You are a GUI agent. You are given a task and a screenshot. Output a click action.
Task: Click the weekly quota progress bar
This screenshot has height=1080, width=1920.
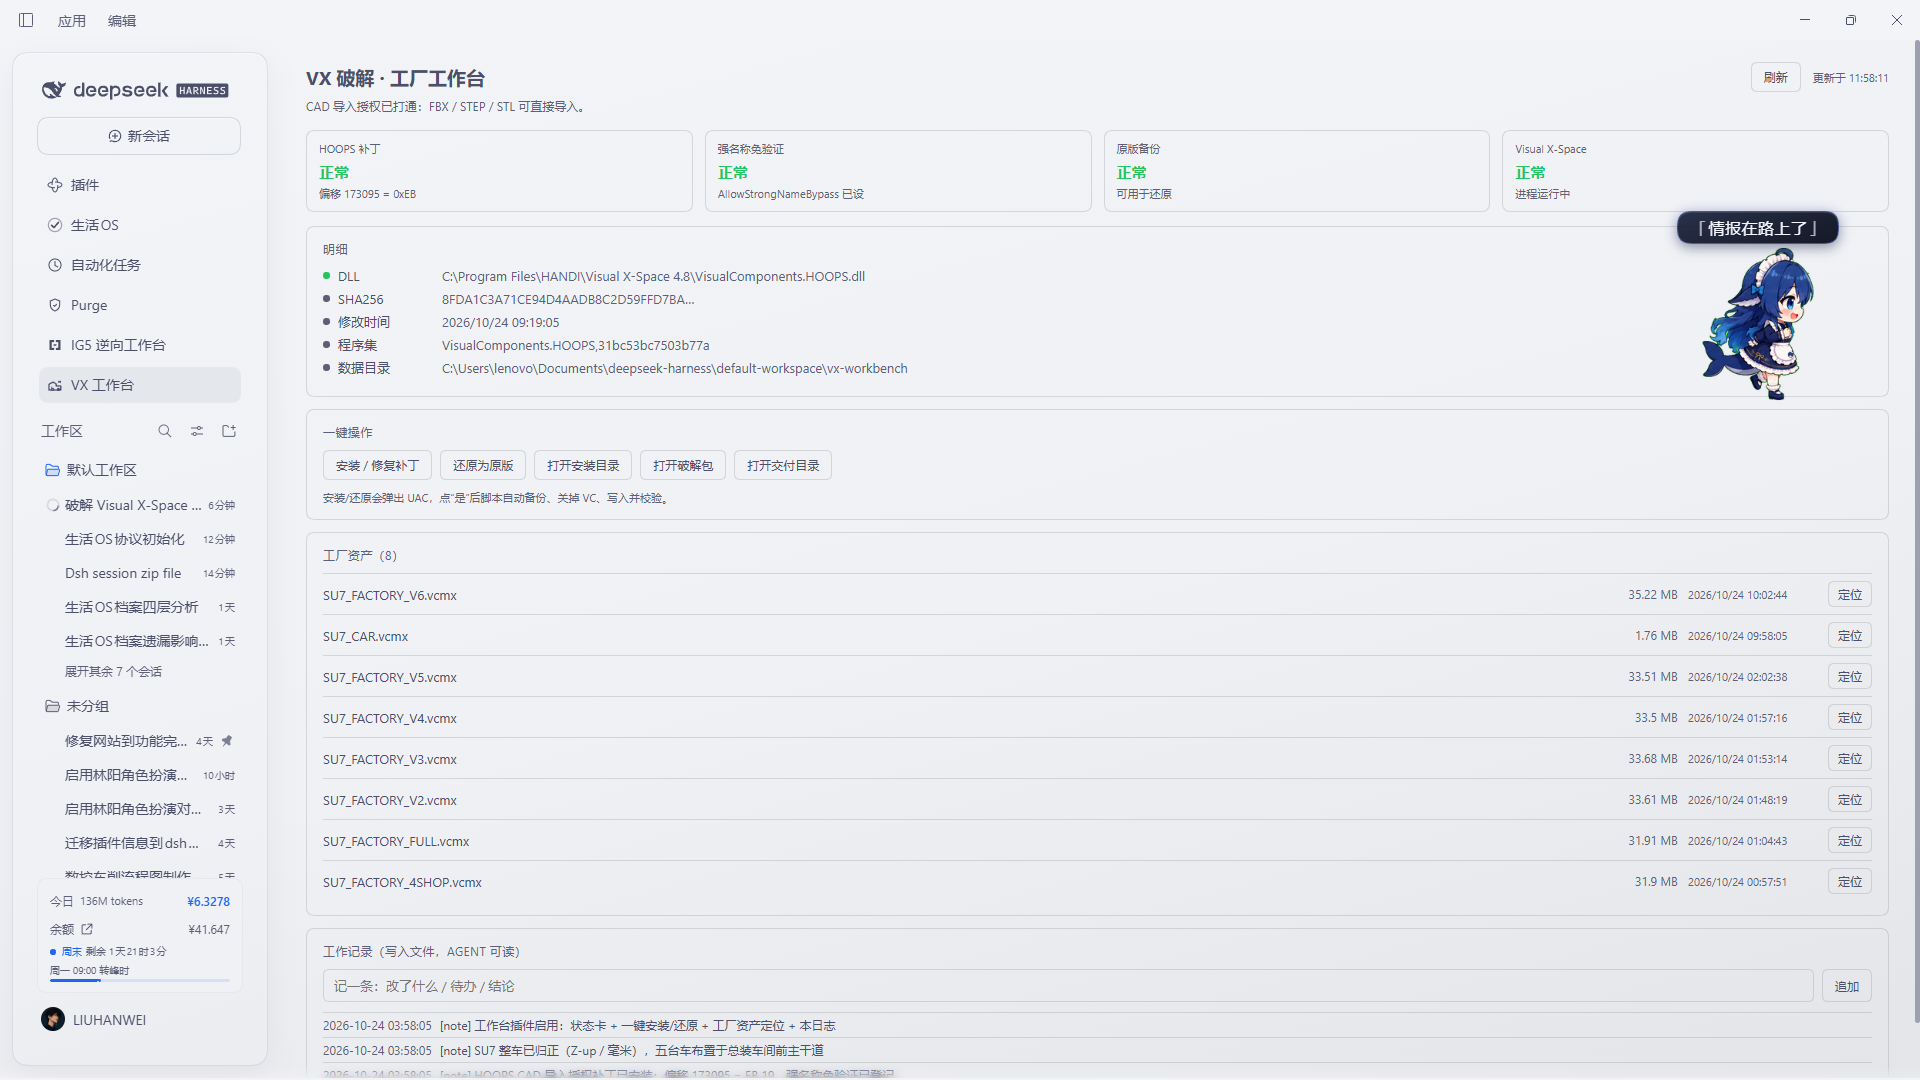(139, 980)
